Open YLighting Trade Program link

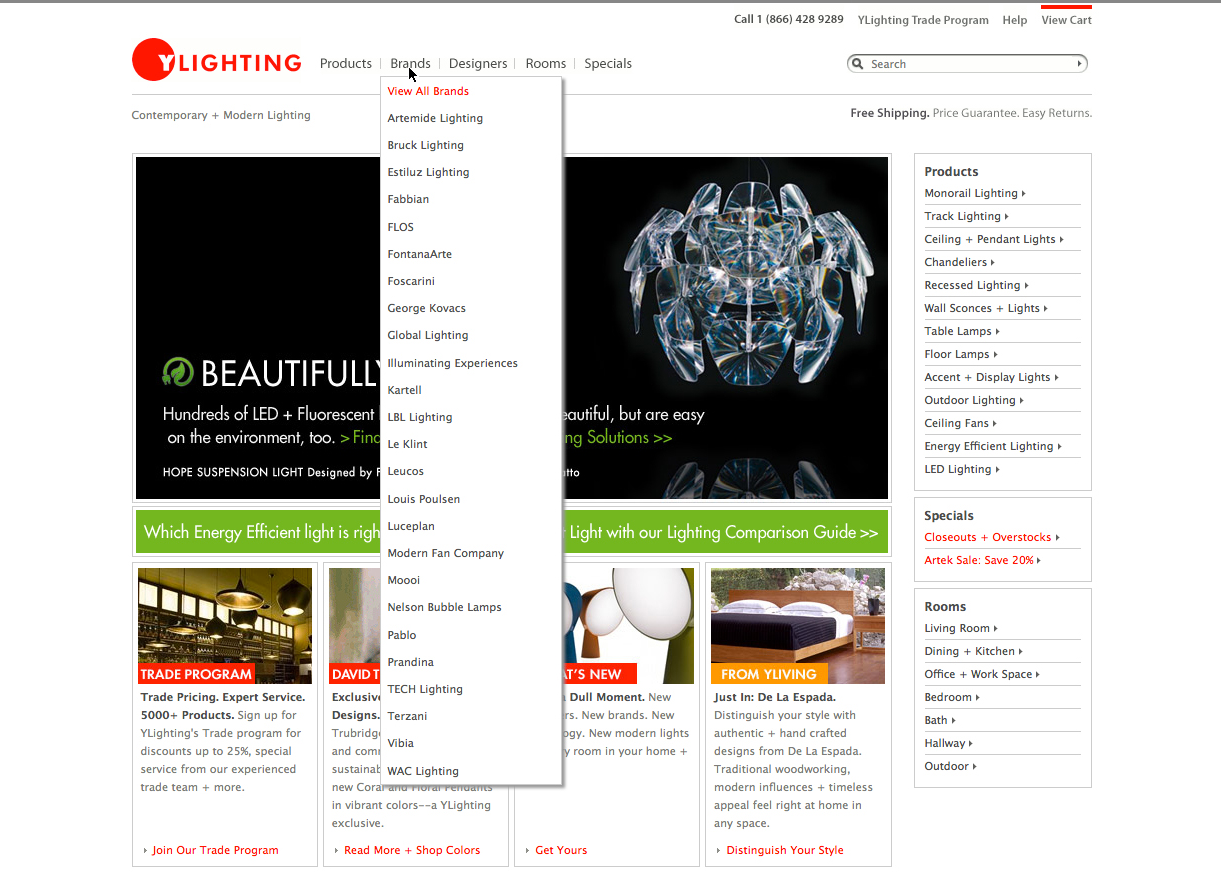[x=923, y=20]
